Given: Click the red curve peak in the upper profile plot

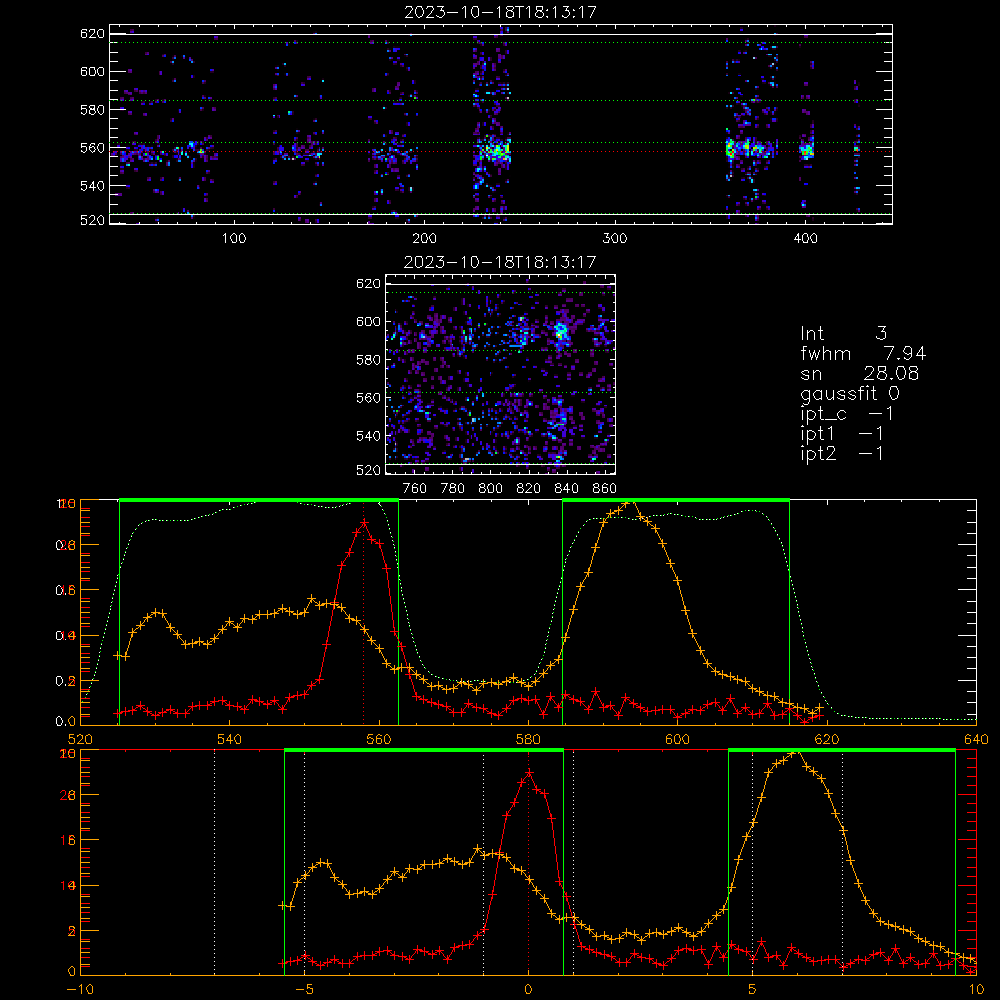Looking at the screenshot, I should point(364,523).
